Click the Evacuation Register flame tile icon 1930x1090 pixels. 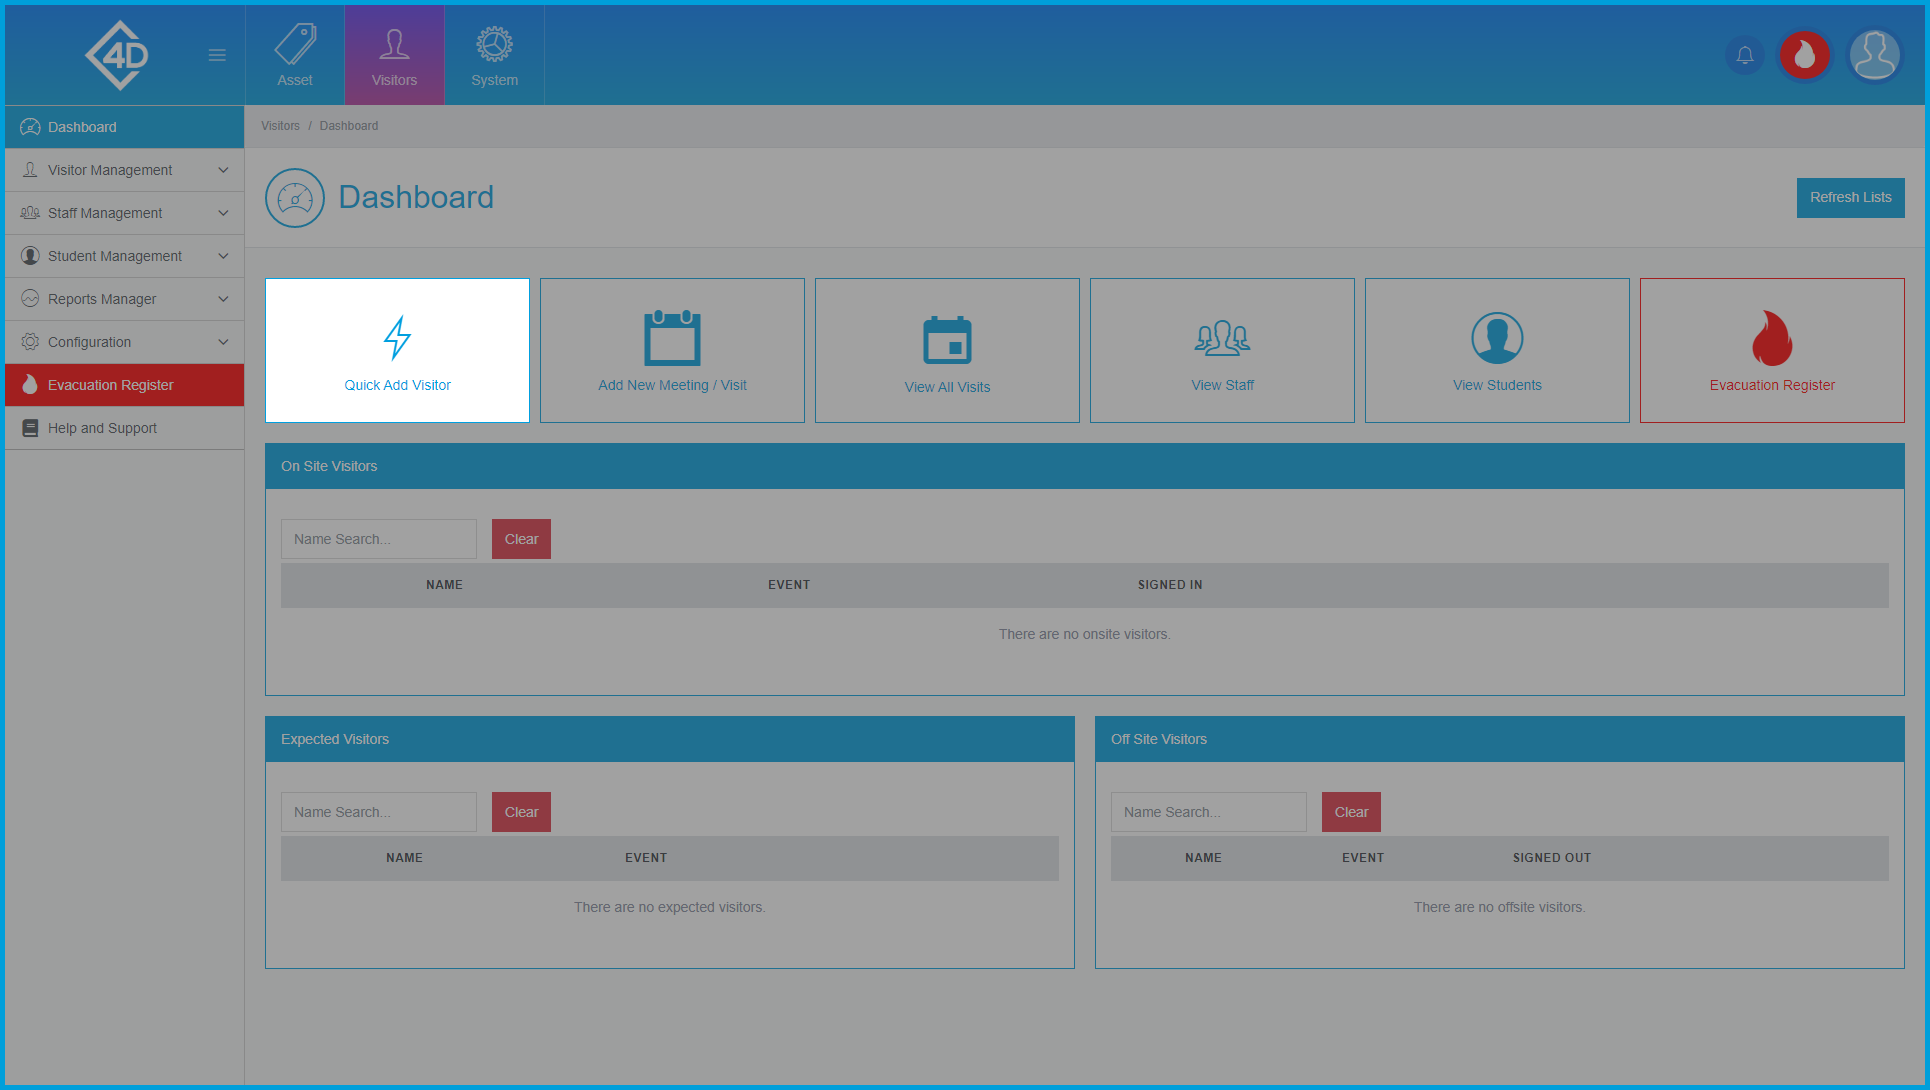point(1772,338)
